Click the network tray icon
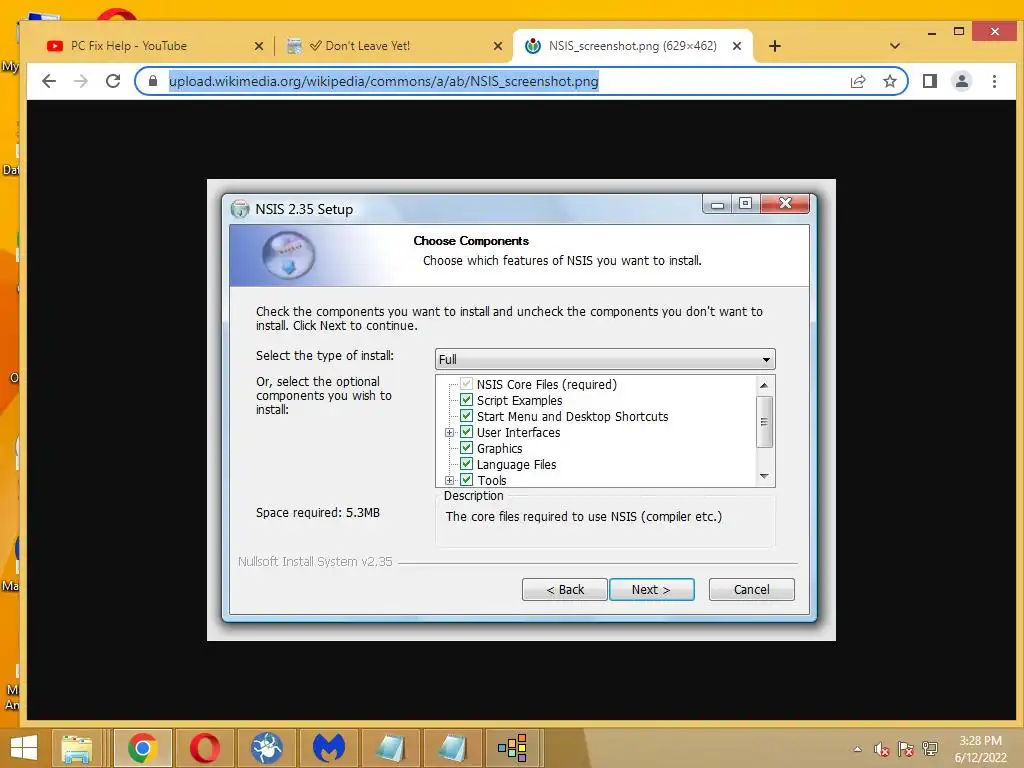1024x768 pixels. point(930,749)
